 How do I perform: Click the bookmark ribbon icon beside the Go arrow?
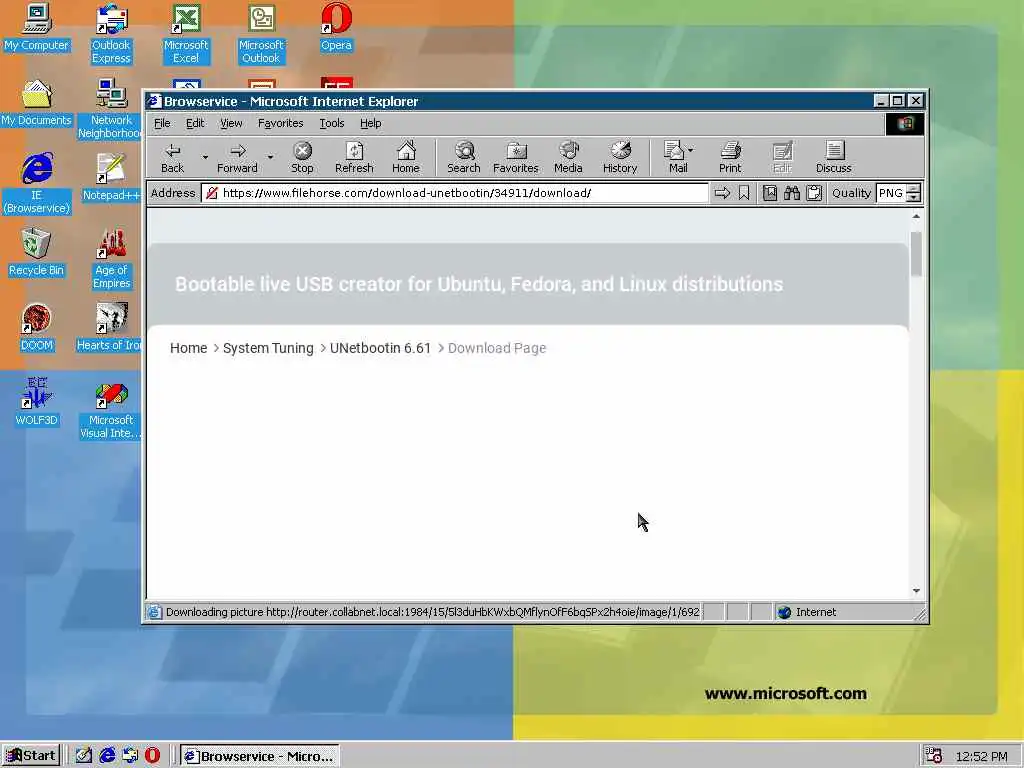pyautogui.click(x=744, y=193)
